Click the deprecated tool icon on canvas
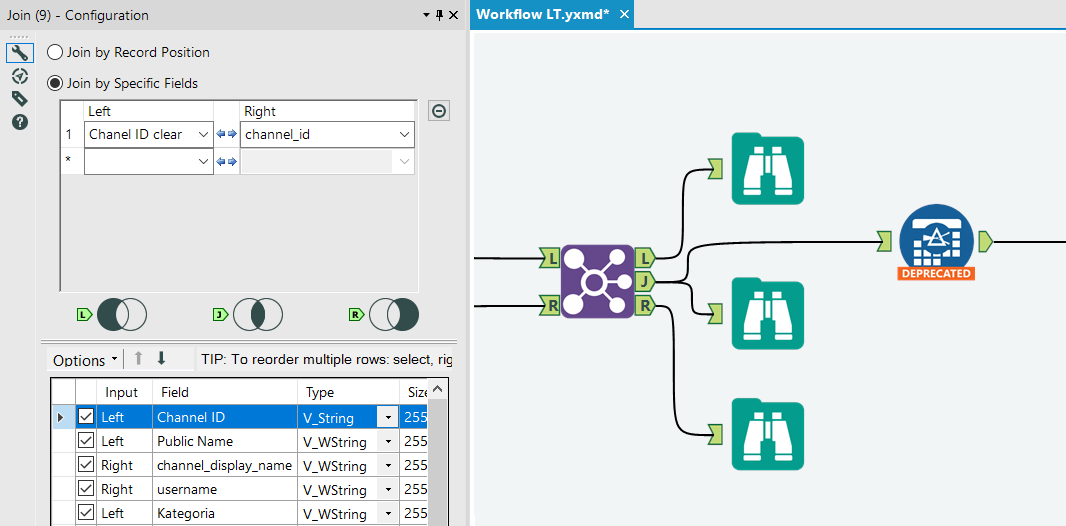The width and height of the screenshot is (1066, 526). click(936, 240)
